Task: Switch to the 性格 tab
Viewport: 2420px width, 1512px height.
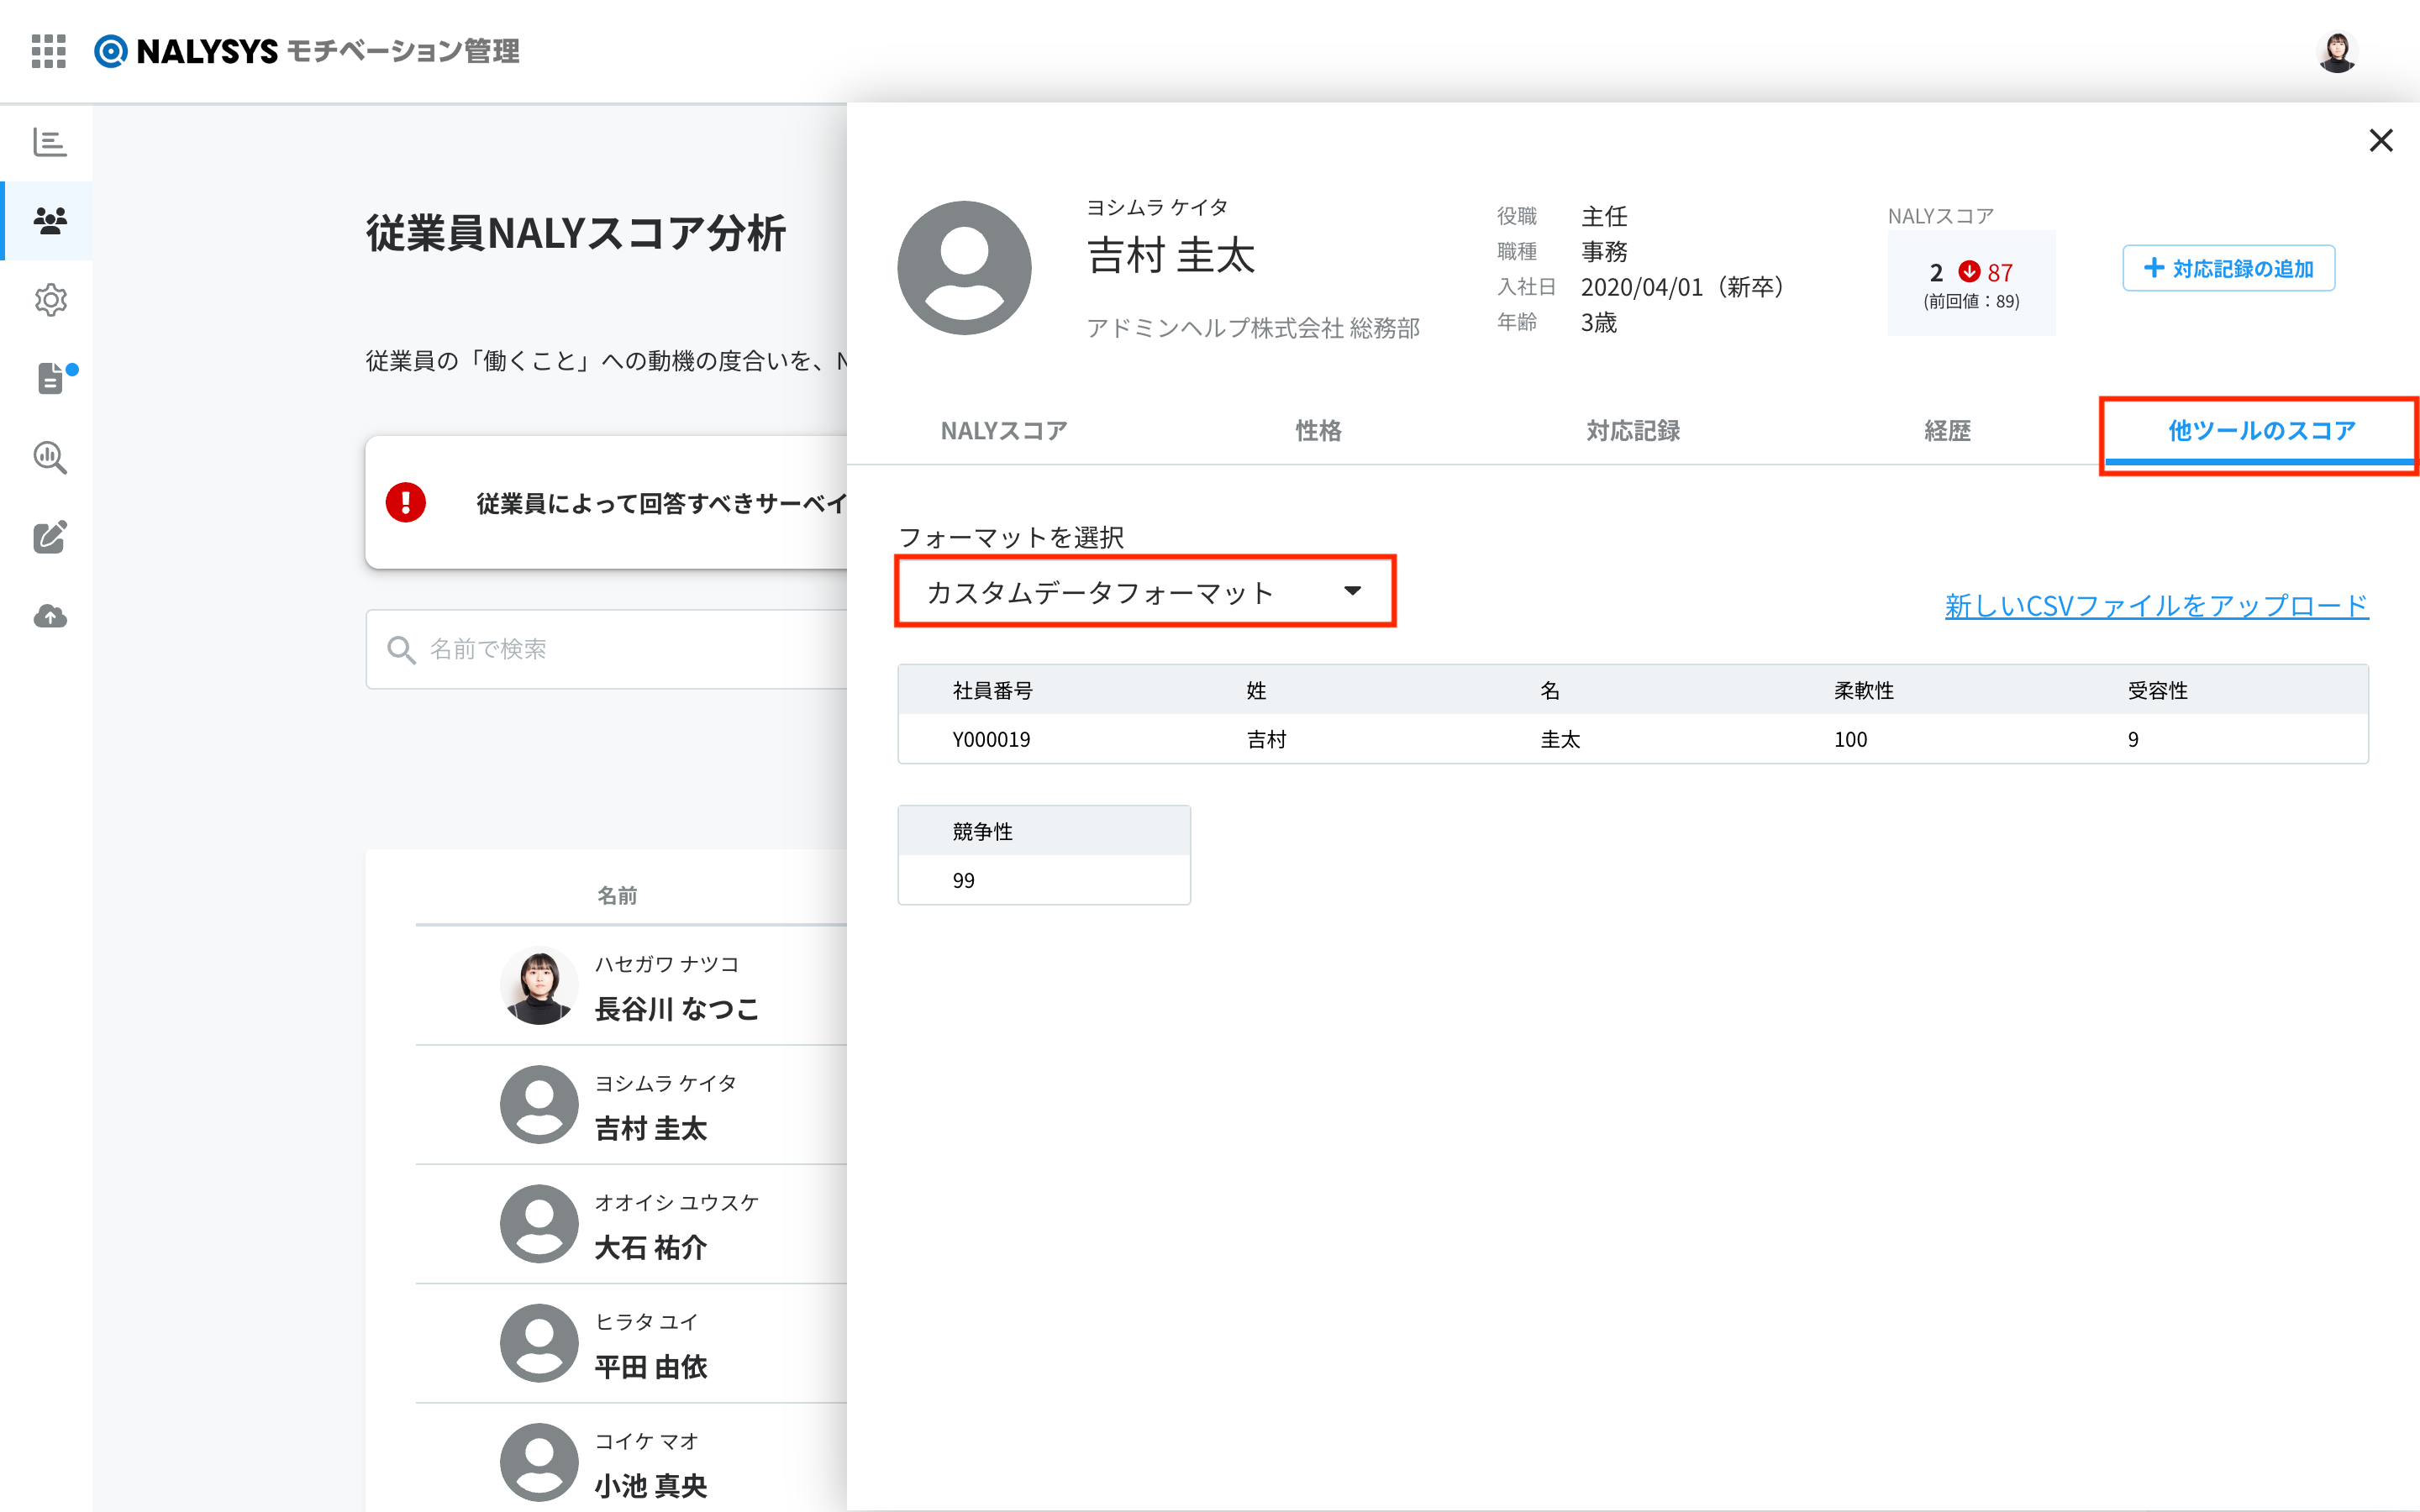Action: click(x=1318, y=431)
